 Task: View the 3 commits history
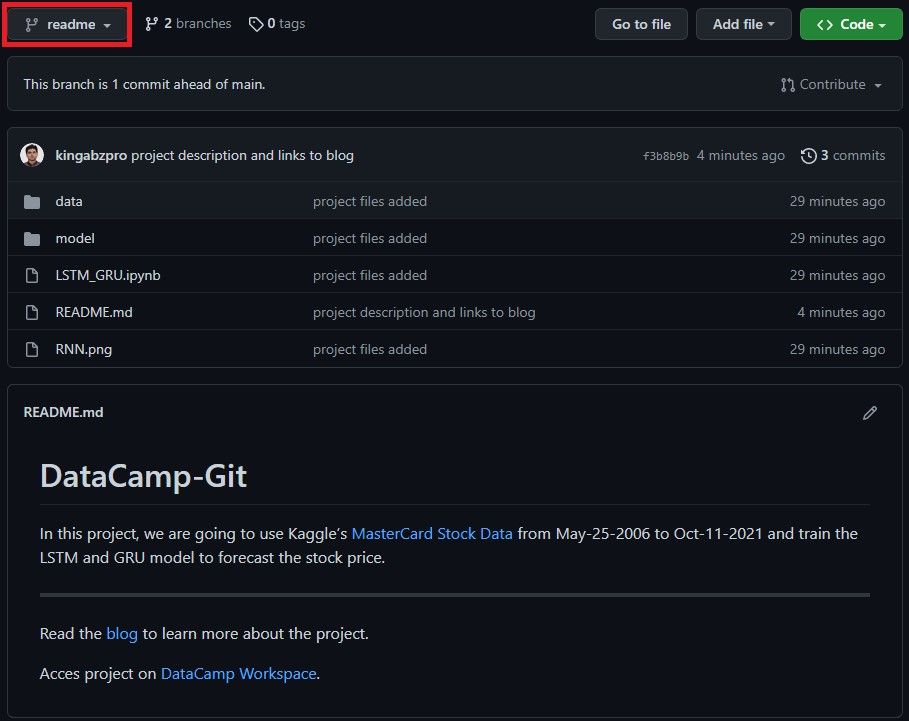pos(843,155)
